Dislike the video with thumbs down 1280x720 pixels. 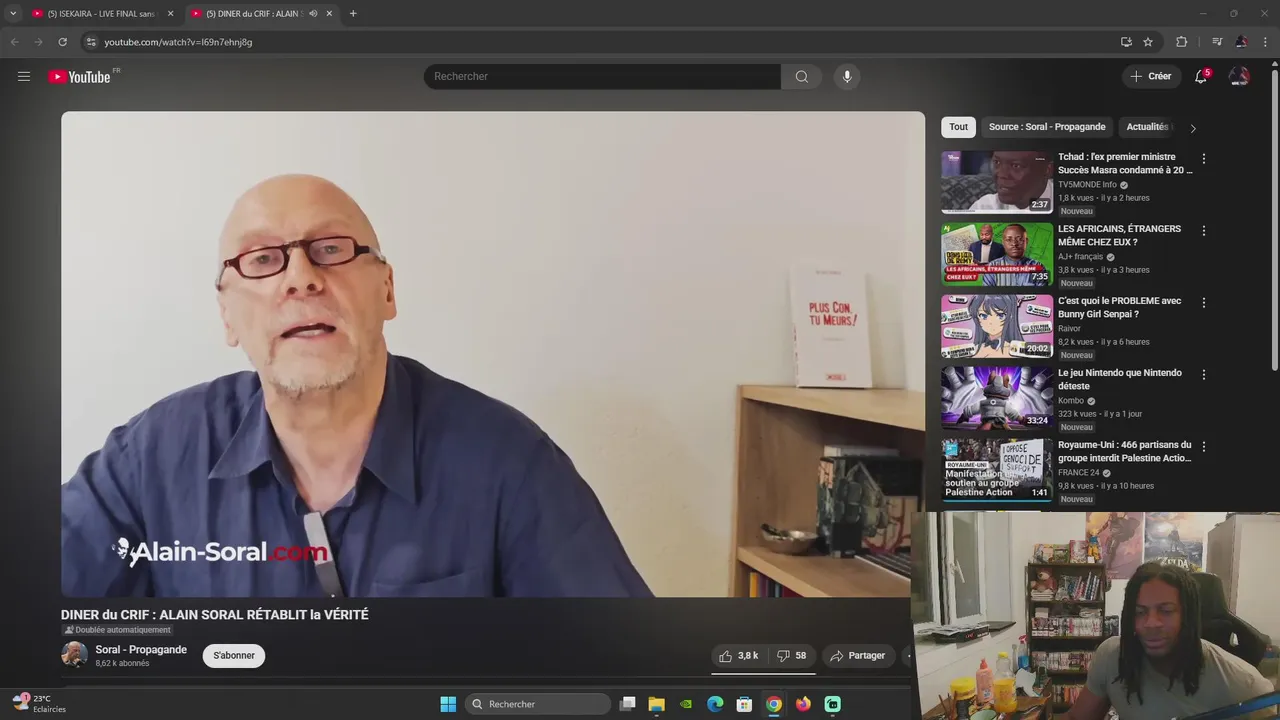793,656
